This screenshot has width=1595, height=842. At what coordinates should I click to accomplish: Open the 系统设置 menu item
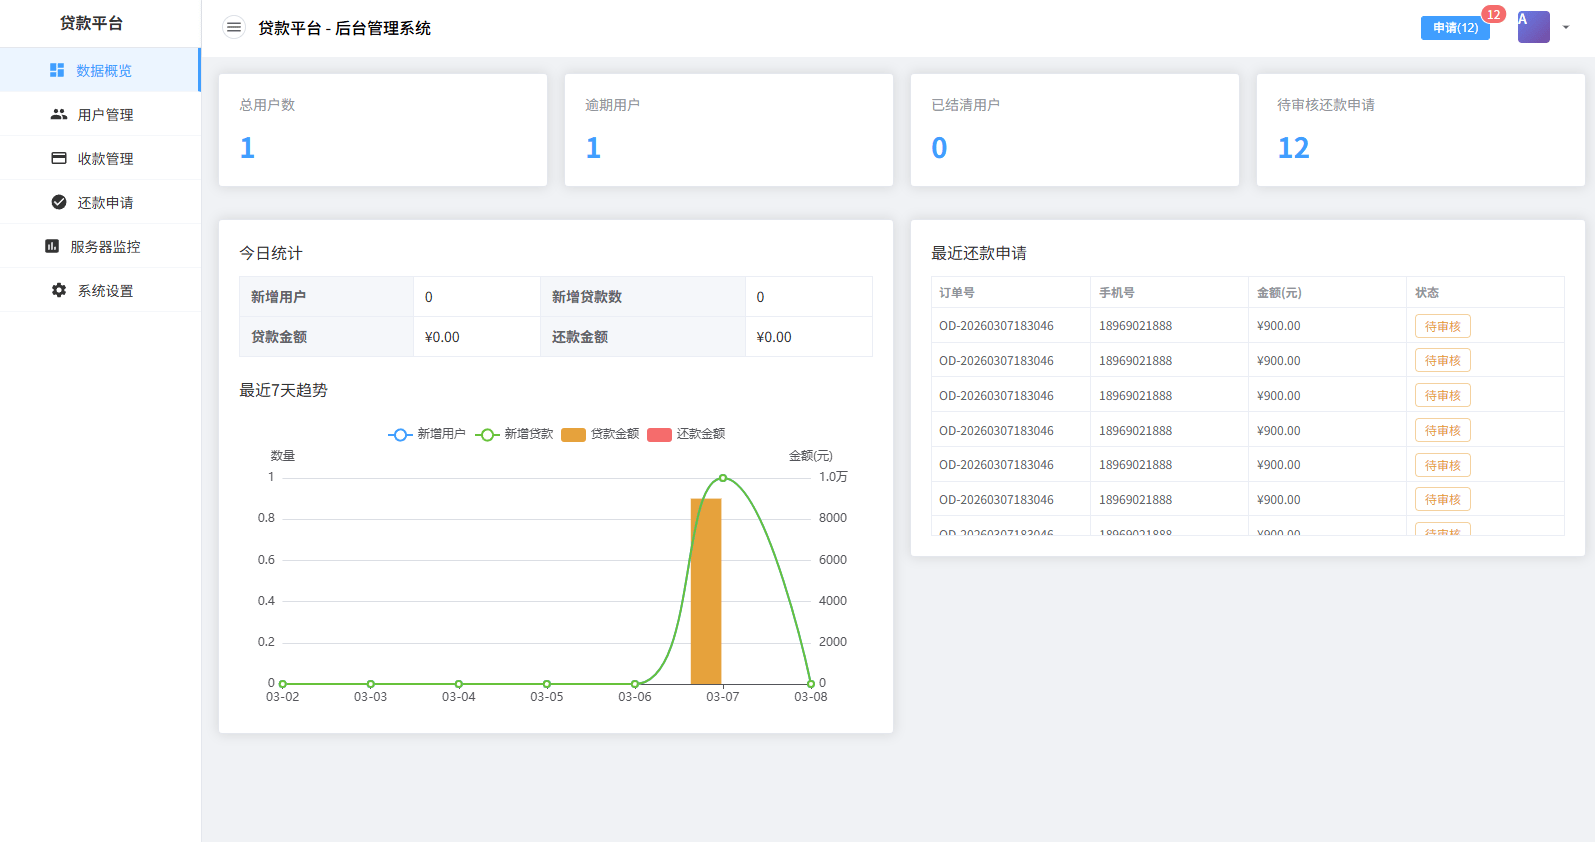click(x=105, y=291)
